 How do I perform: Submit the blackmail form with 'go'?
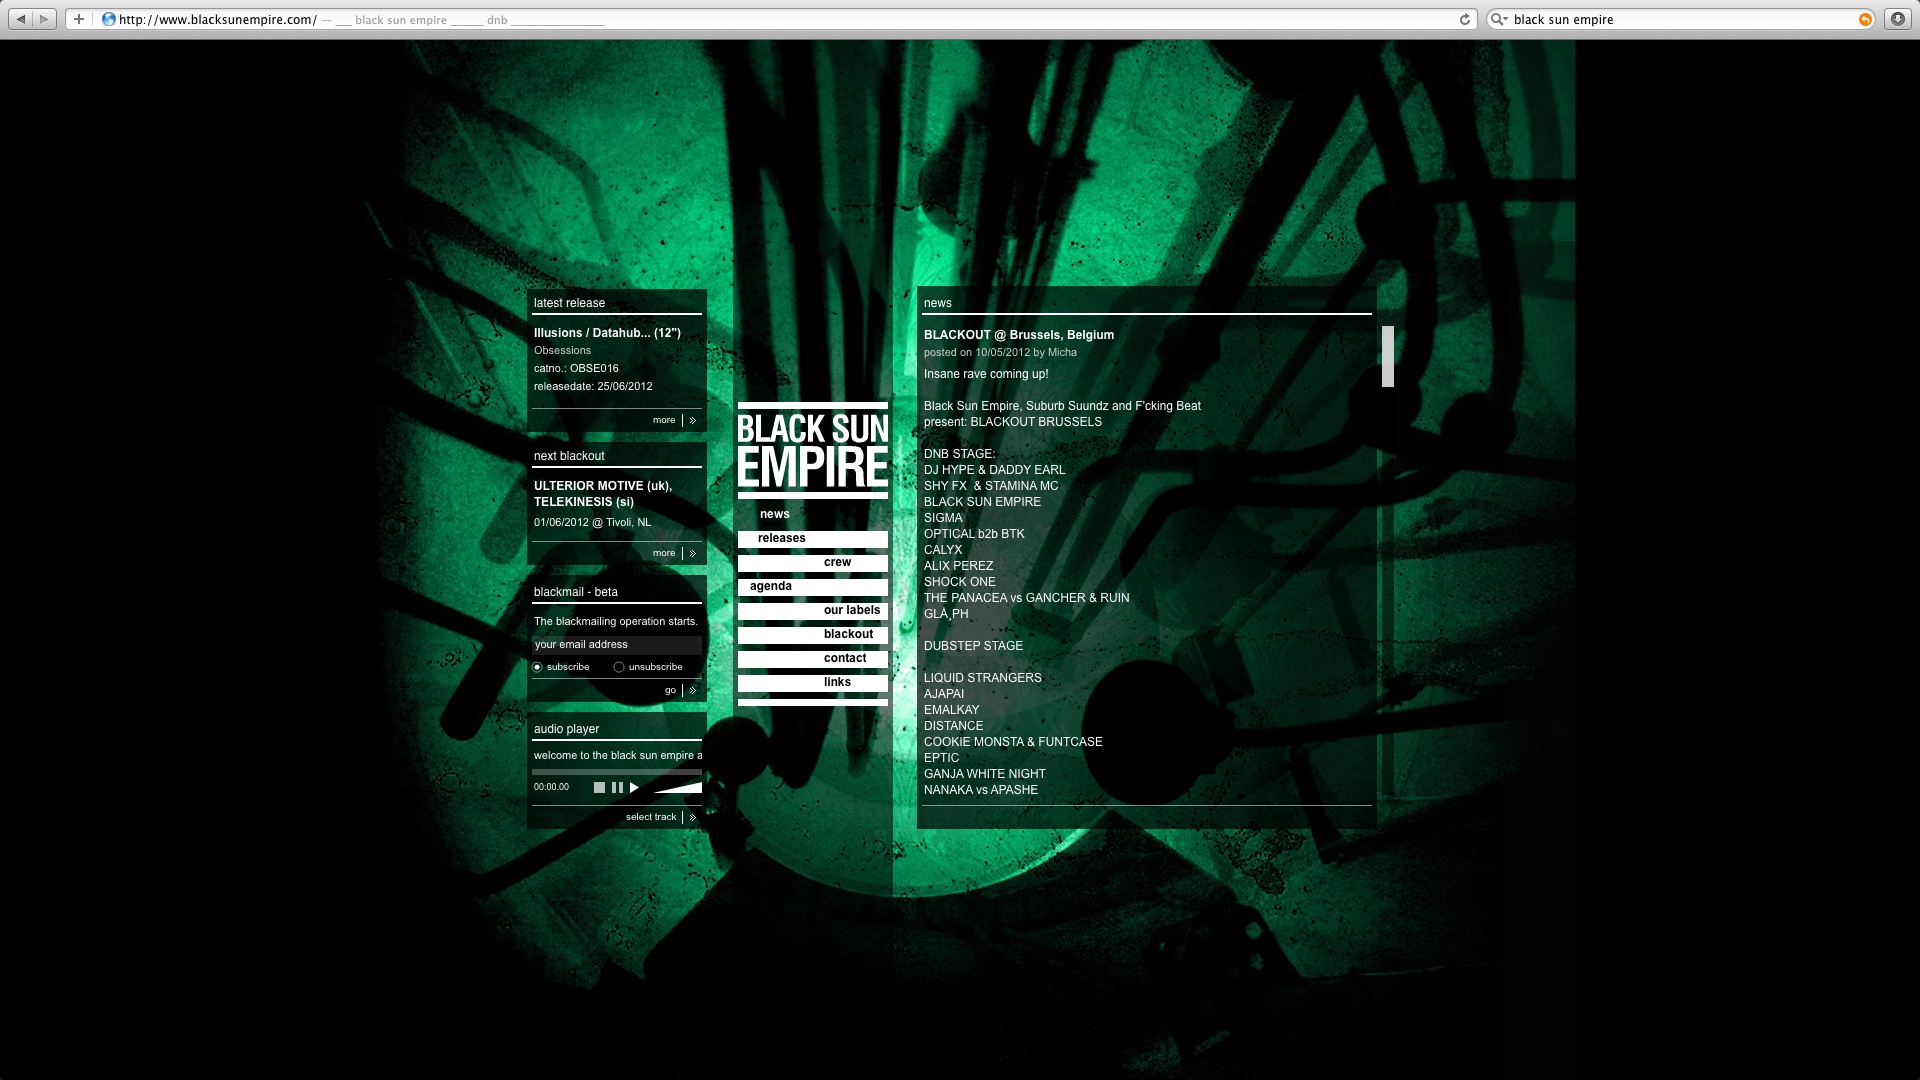[x=670, y=690]
